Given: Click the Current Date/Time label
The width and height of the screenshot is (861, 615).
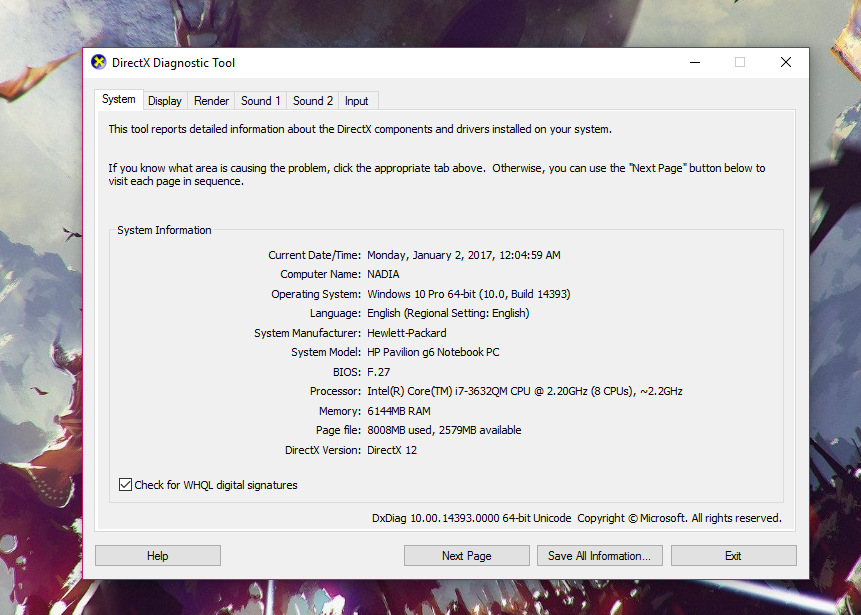Looking at the screenshot, I should [315, 255].
